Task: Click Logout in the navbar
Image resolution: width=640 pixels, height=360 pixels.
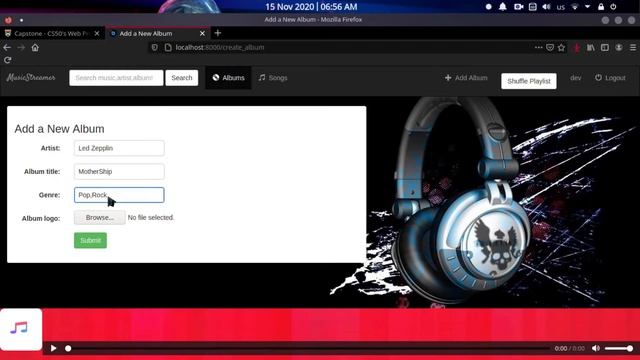Action: coord(610,78)
